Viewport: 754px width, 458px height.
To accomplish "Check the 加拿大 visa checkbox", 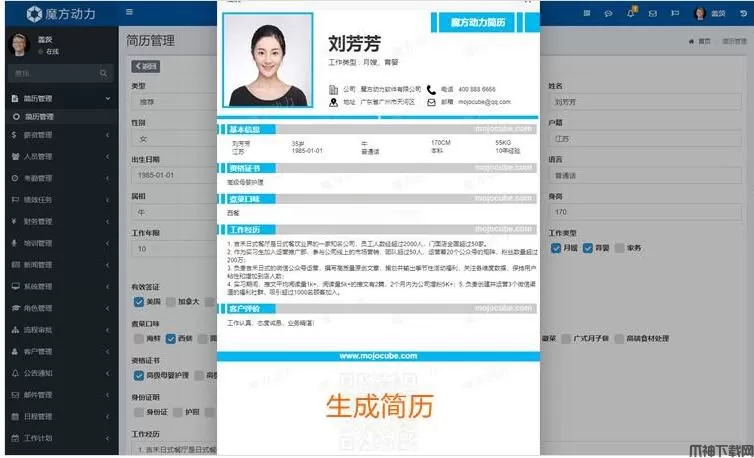I will pyautogui.click(x=171, y=302).
